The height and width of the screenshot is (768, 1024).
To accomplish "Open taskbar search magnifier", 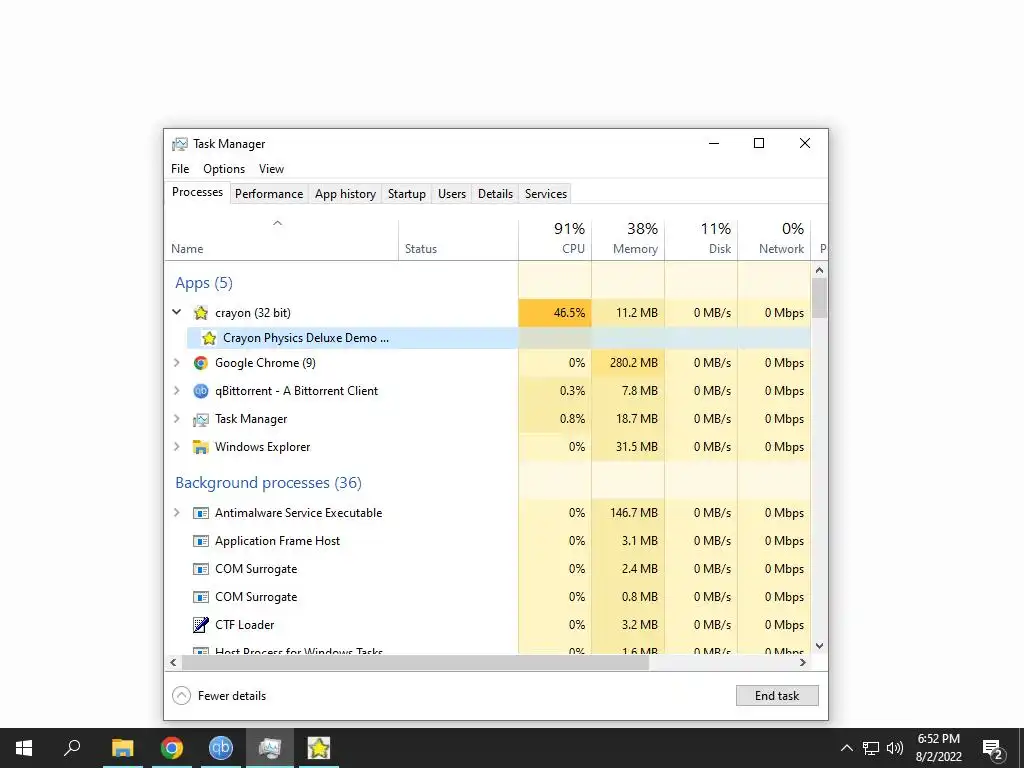I will click(72, 748).
